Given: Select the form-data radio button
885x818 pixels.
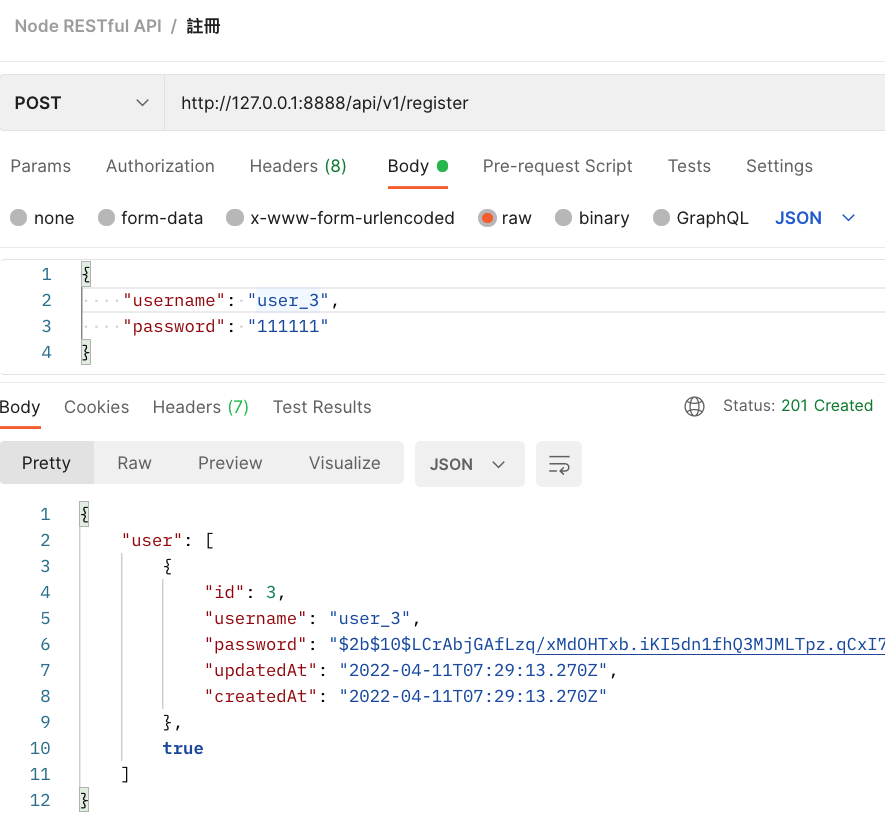Looking at the screenshot, I should pos(106,218).
